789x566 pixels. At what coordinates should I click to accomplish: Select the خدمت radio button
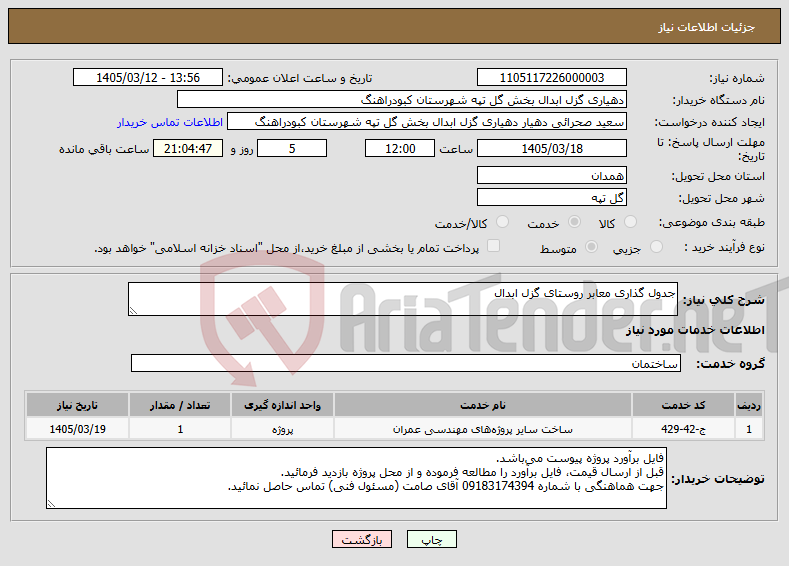[x=574, y=222]
